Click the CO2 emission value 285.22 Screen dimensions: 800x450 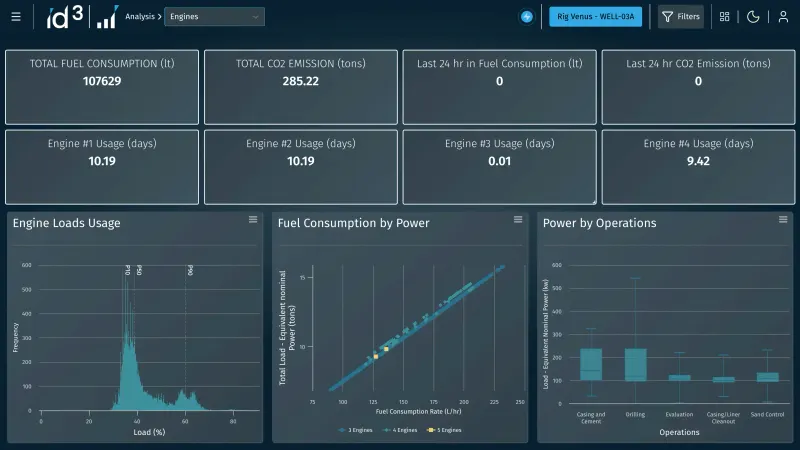(301, 81)
